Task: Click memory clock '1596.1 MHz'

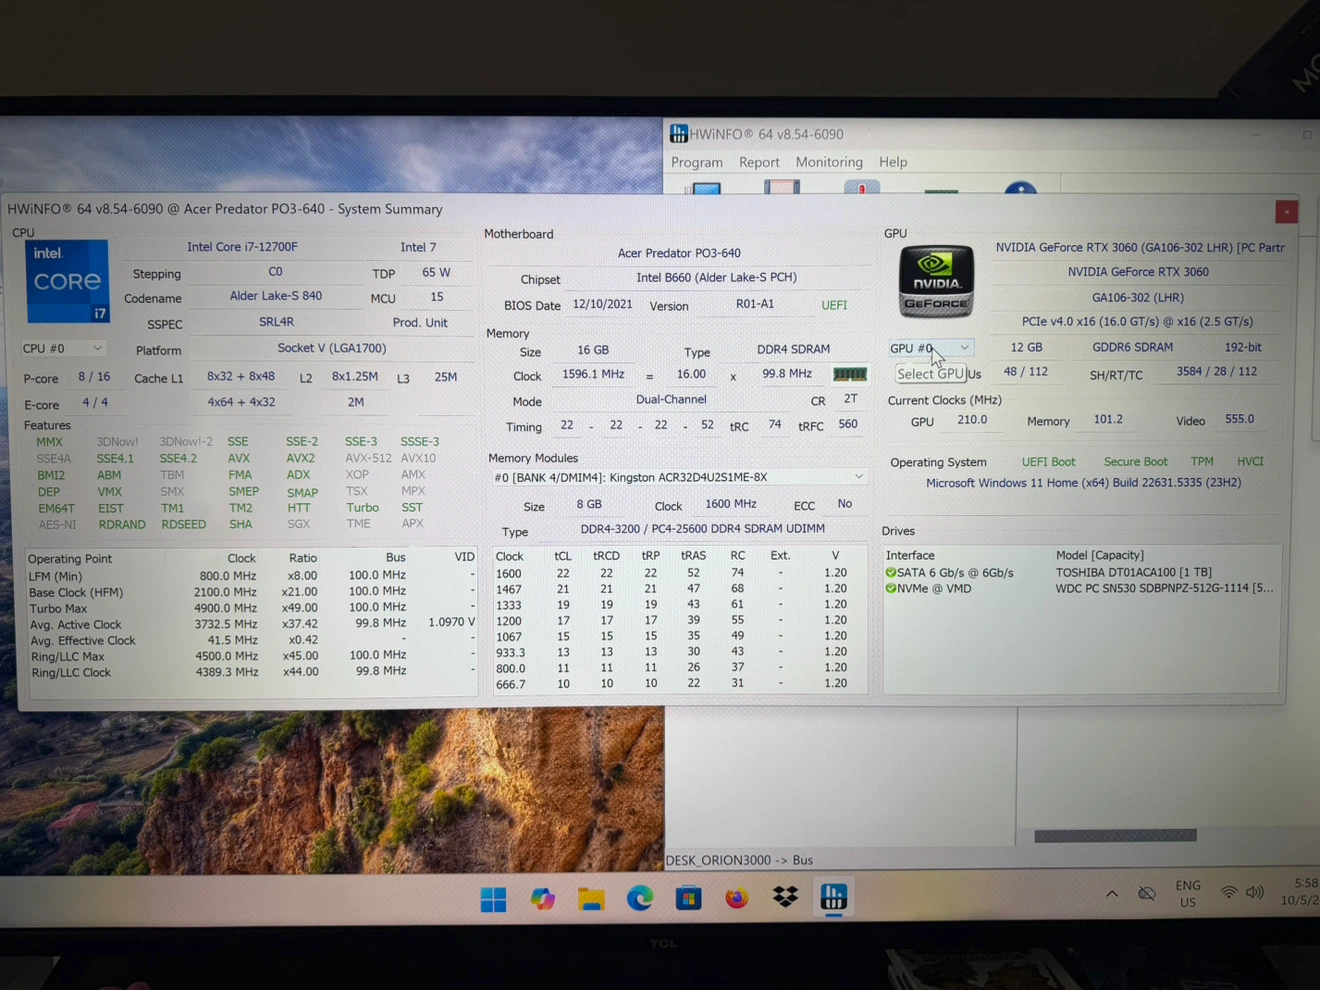Action: [x=593, y=374]
